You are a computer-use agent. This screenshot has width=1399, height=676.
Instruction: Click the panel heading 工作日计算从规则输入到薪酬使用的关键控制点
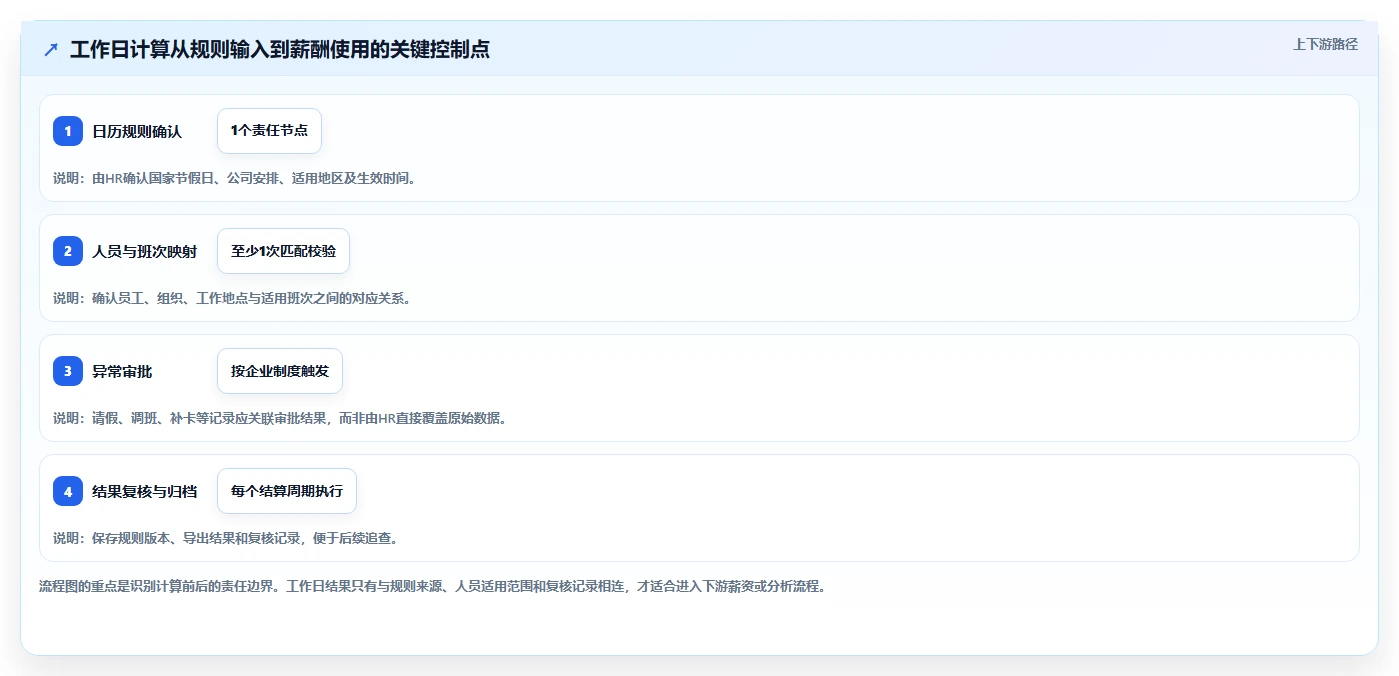tap(280, 49)
